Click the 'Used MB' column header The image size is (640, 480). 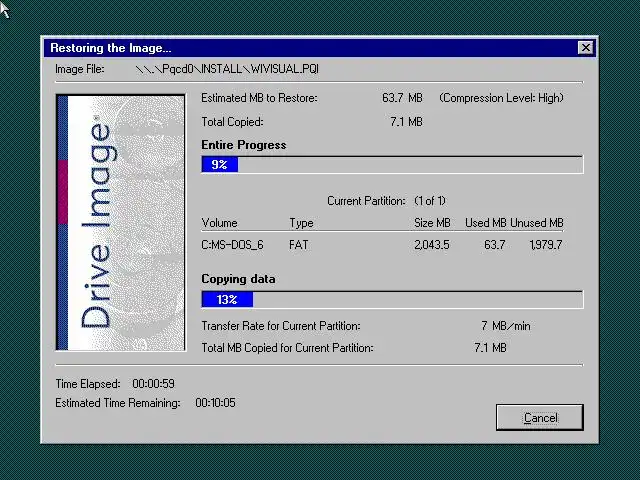[x=485, y=223]
